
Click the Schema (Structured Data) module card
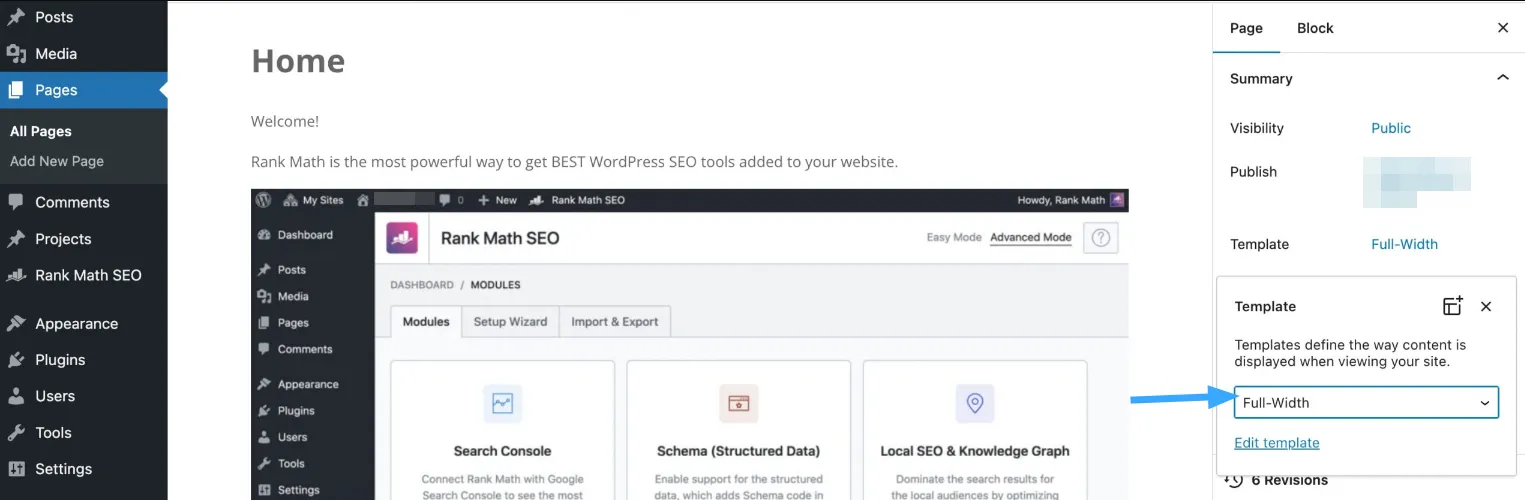738,430
